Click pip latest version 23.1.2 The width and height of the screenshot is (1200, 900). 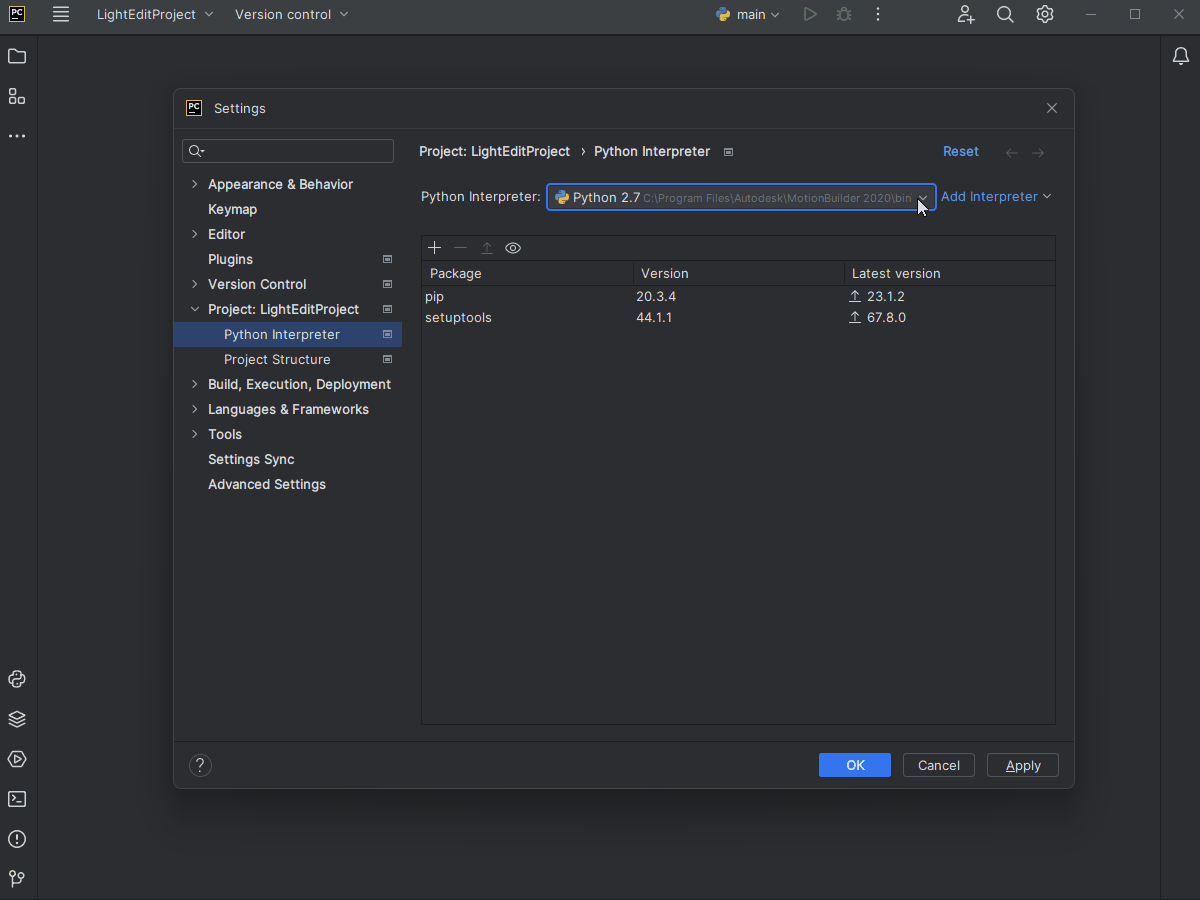pyautogui.click(x=885, y=297)
